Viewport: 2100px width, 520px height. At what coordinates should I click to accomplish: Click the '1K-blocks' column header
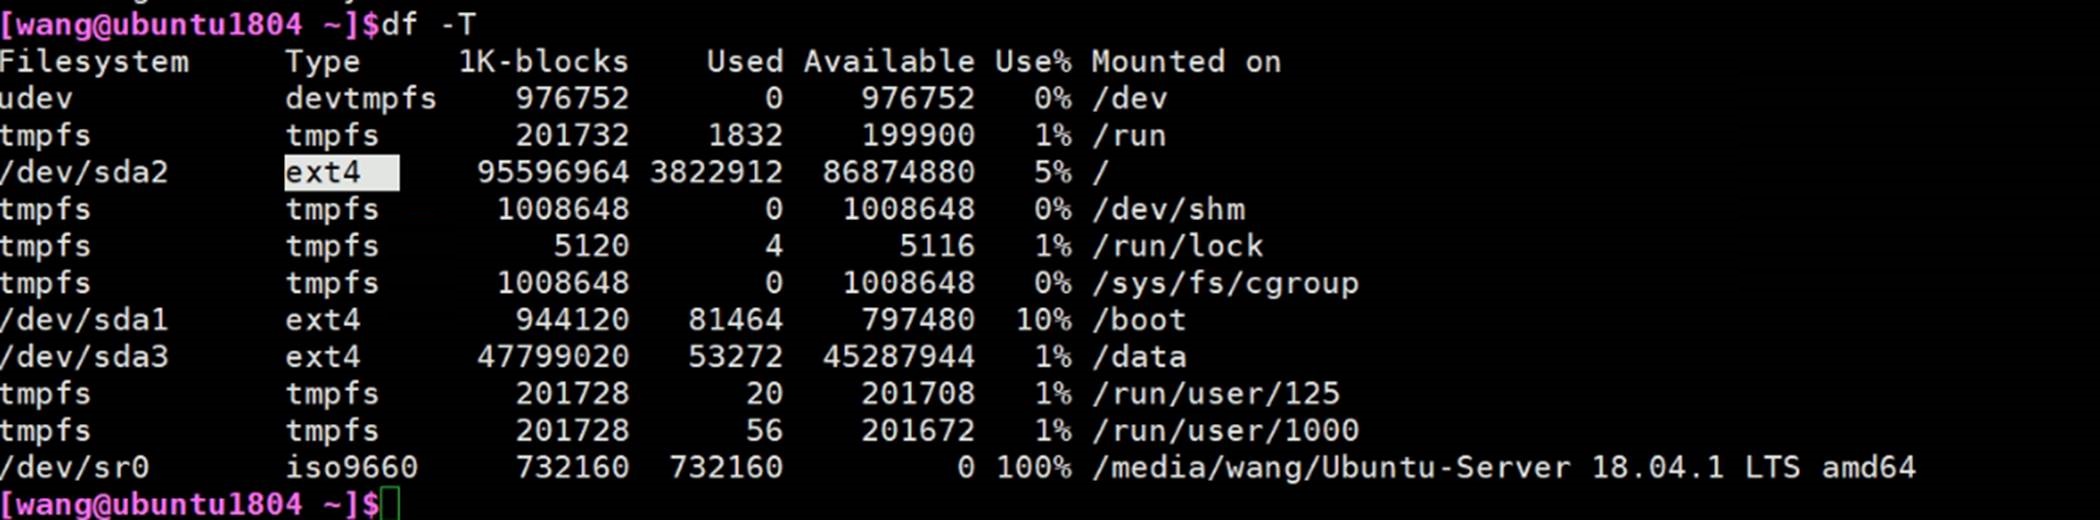543,62
